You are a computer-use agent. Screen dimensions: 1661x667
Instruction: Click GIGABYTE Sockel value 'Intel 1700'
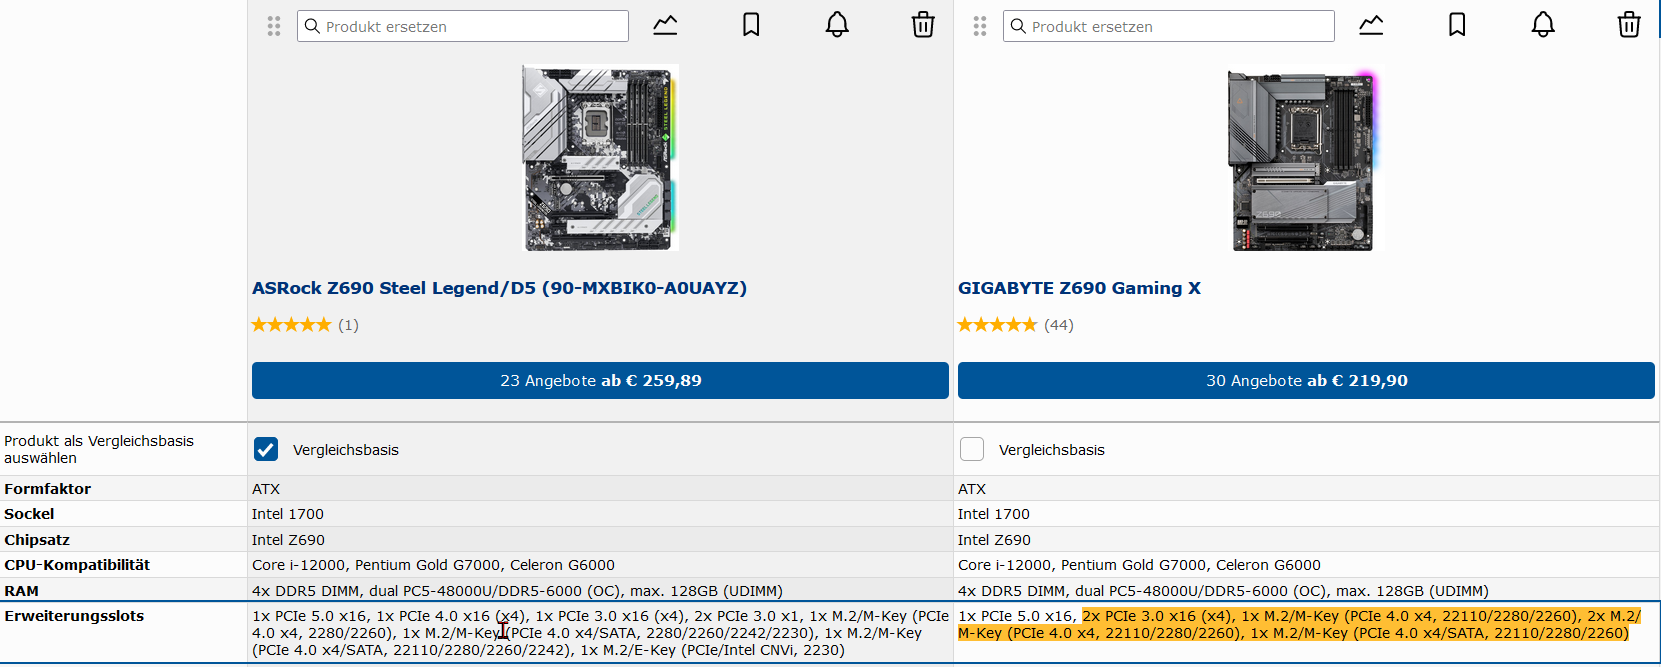pos(994,514)
